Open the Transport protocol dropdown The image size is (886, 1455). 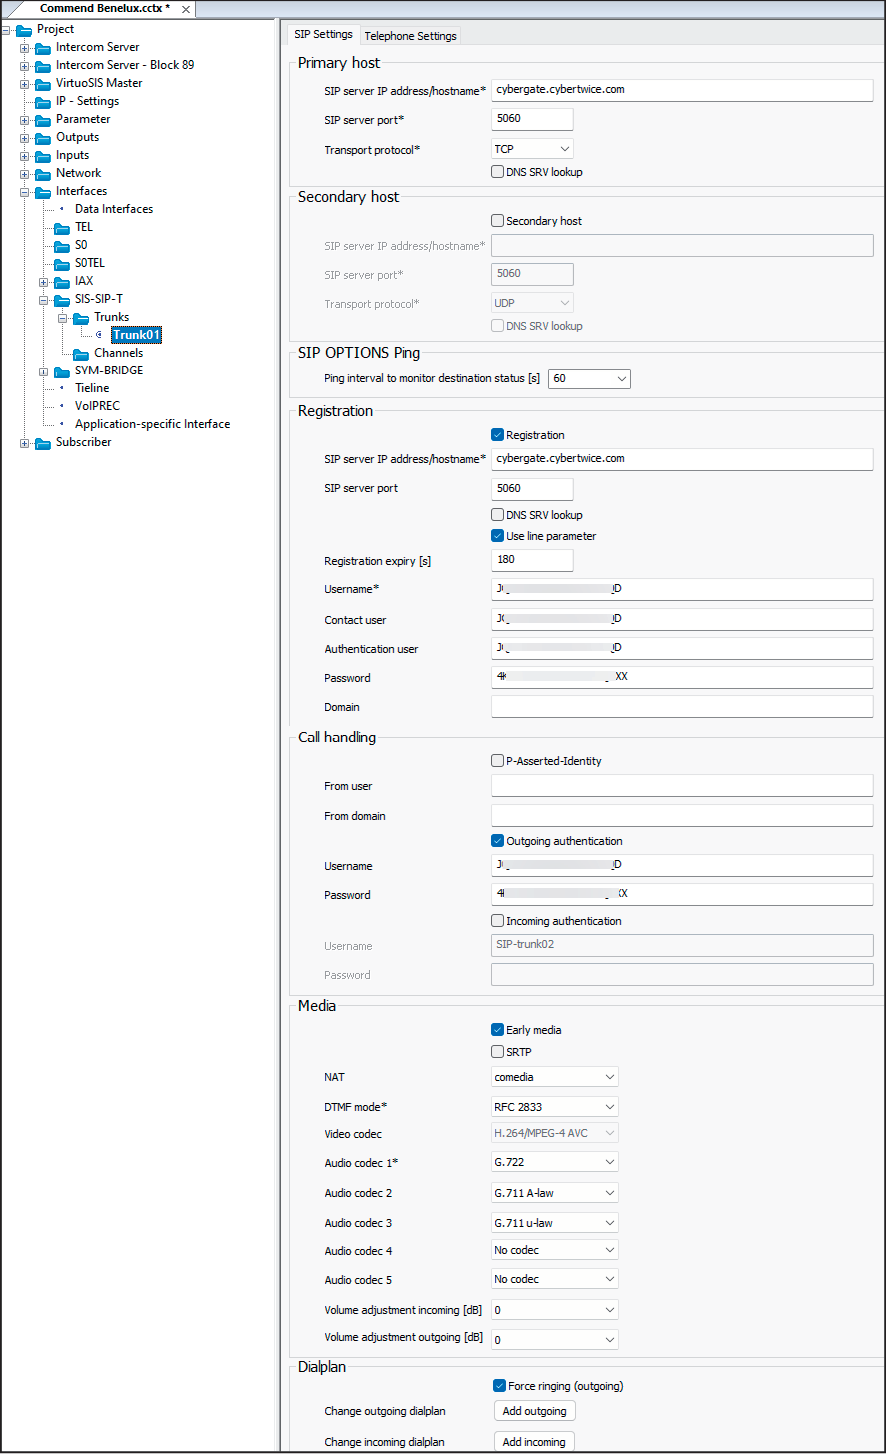[x=531, y=147]
